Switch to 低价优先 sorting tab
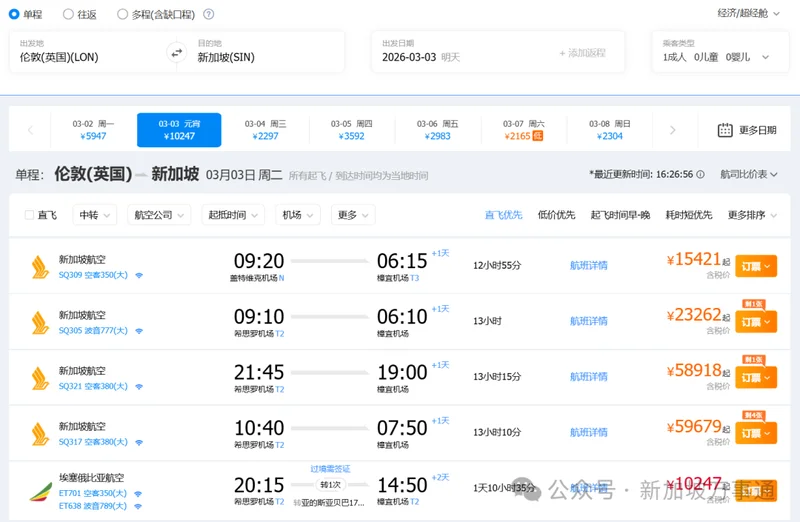This screenshot has width=800, height=522. (x=556, y=215)
